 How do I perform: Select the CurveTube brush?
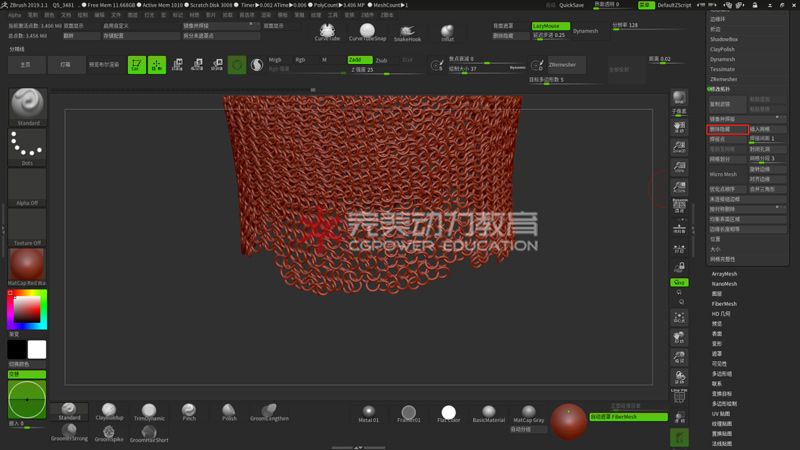(x=327, y=31)
